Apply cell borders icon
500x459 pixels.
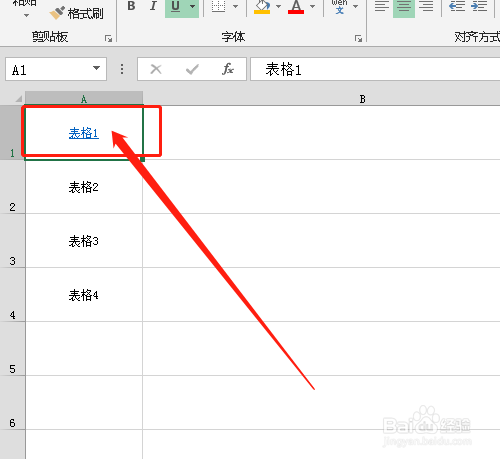click(219, 7)
